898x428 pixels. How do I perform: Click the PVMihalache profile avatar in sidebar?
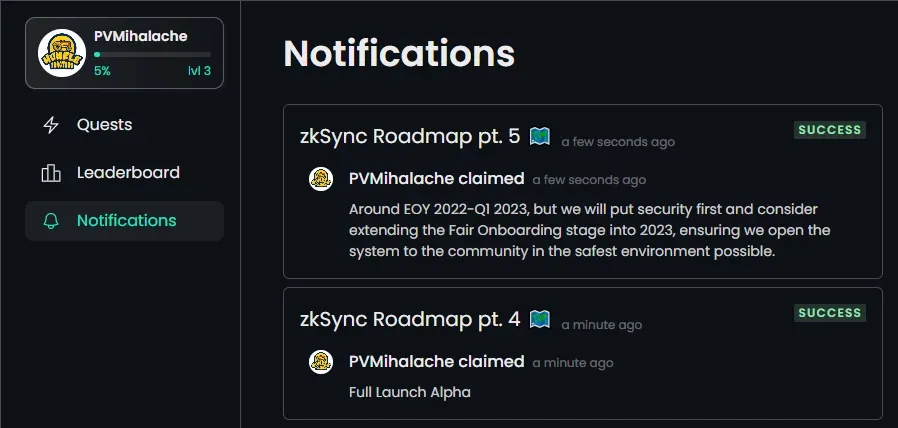pyautogui.click(x=62, y=53)
